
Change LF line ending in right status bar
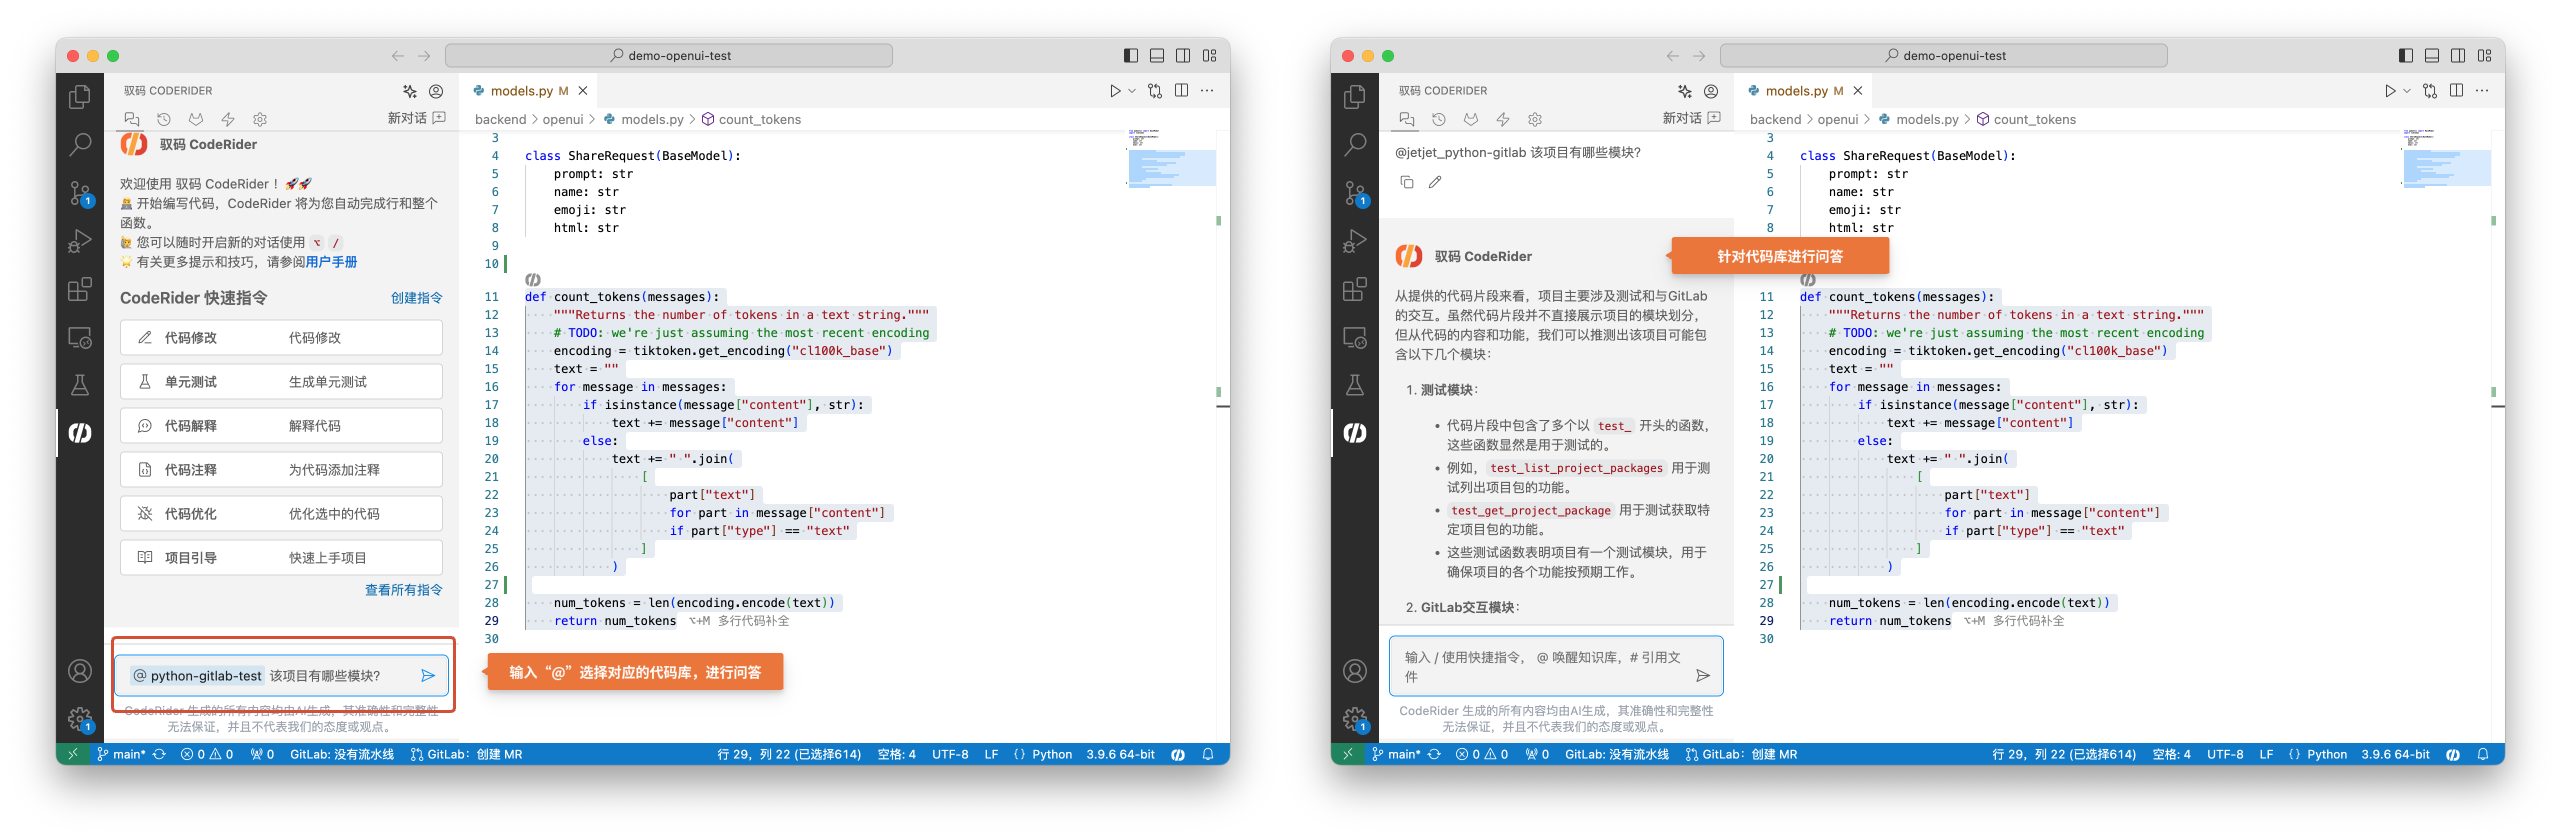(x=2266, y=755)
